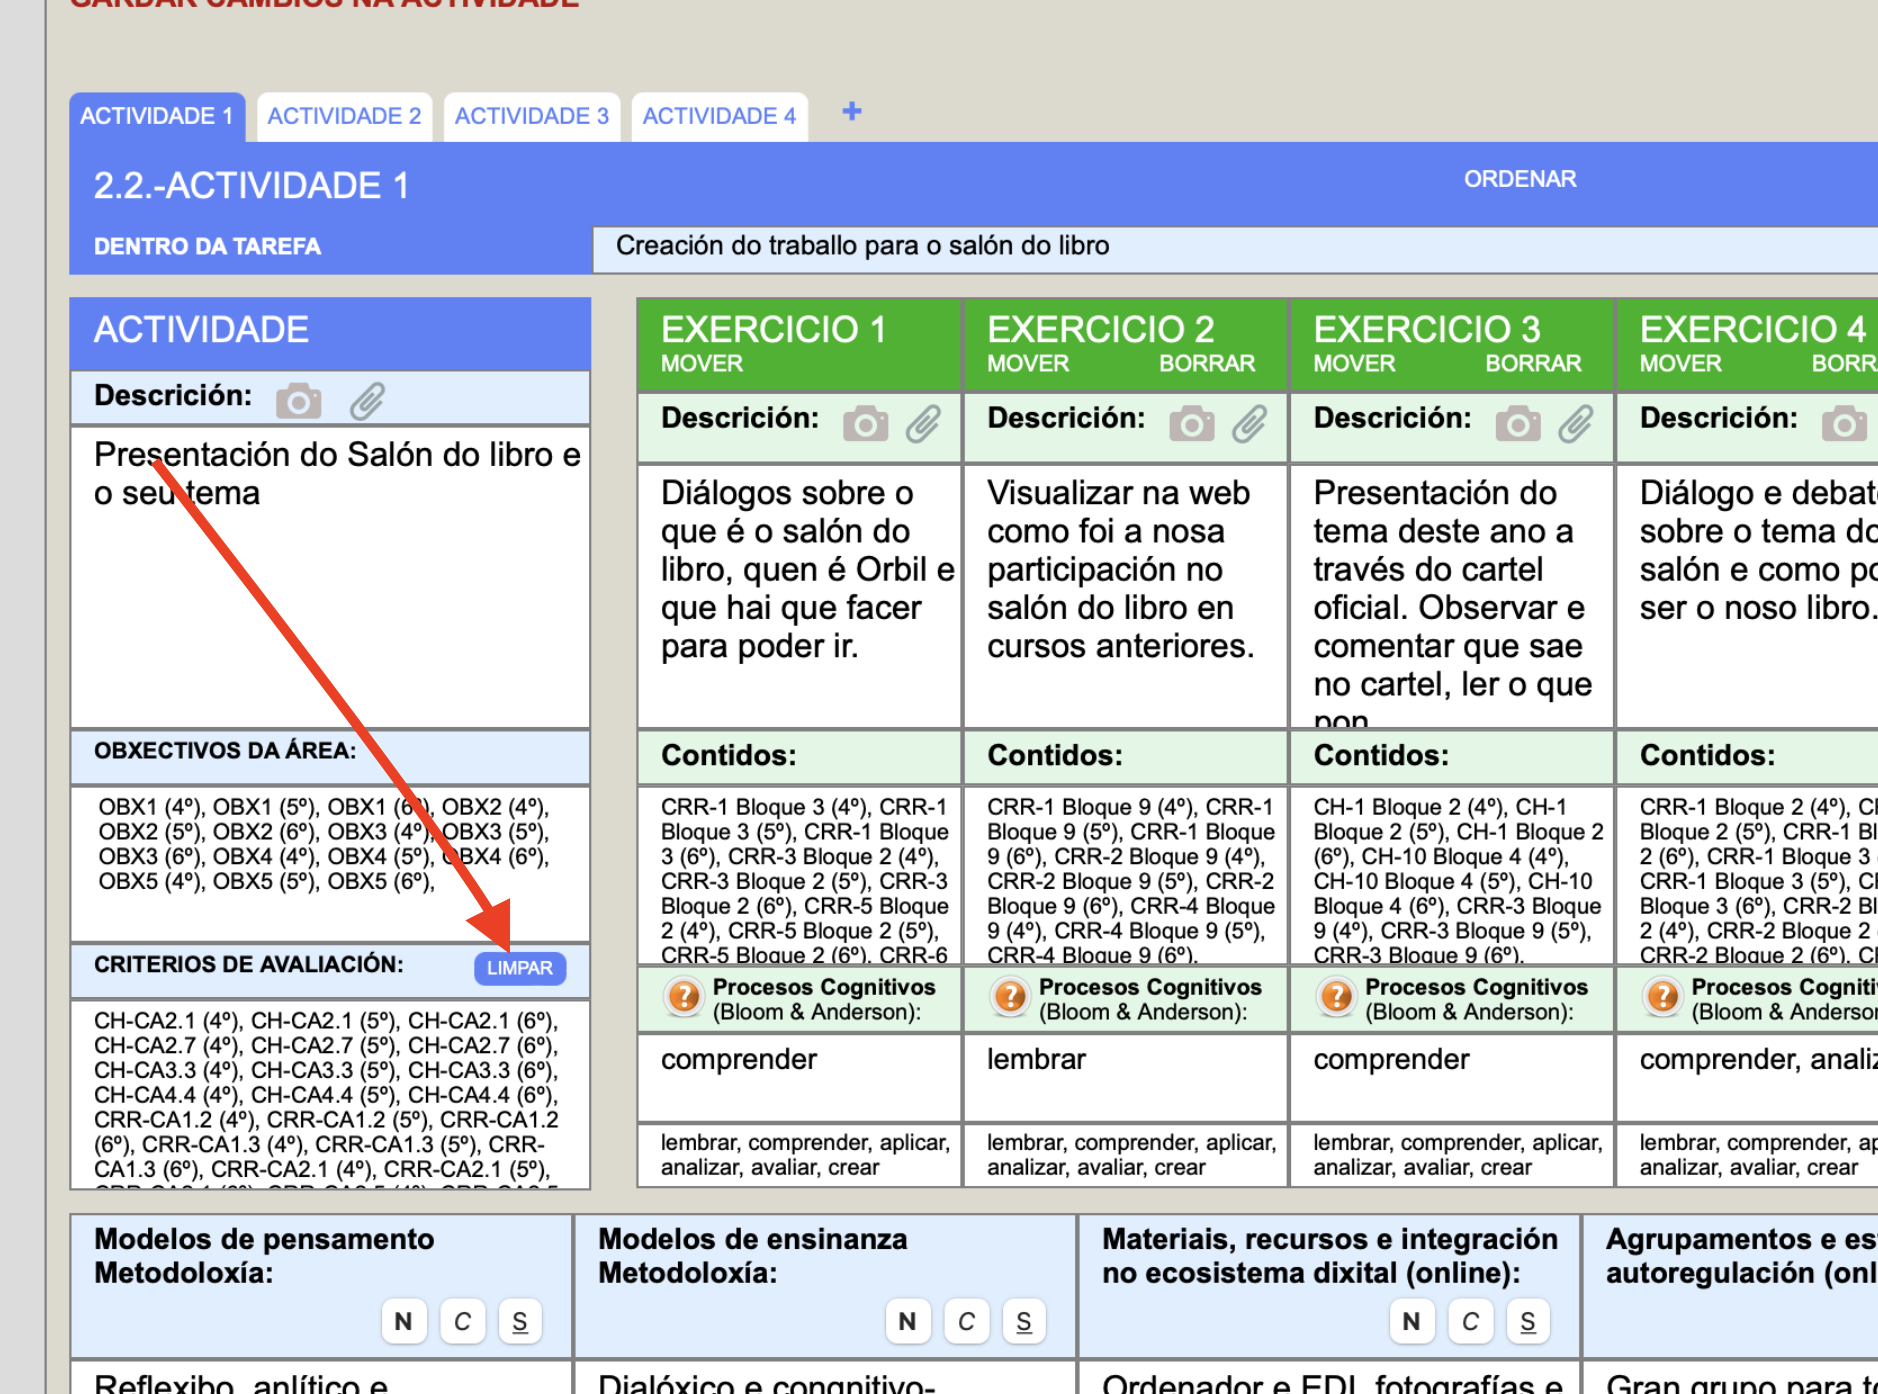Click the Exercicio 2 Contidos list
Screen dimensions: 1878x1394
coord(1125,876)
